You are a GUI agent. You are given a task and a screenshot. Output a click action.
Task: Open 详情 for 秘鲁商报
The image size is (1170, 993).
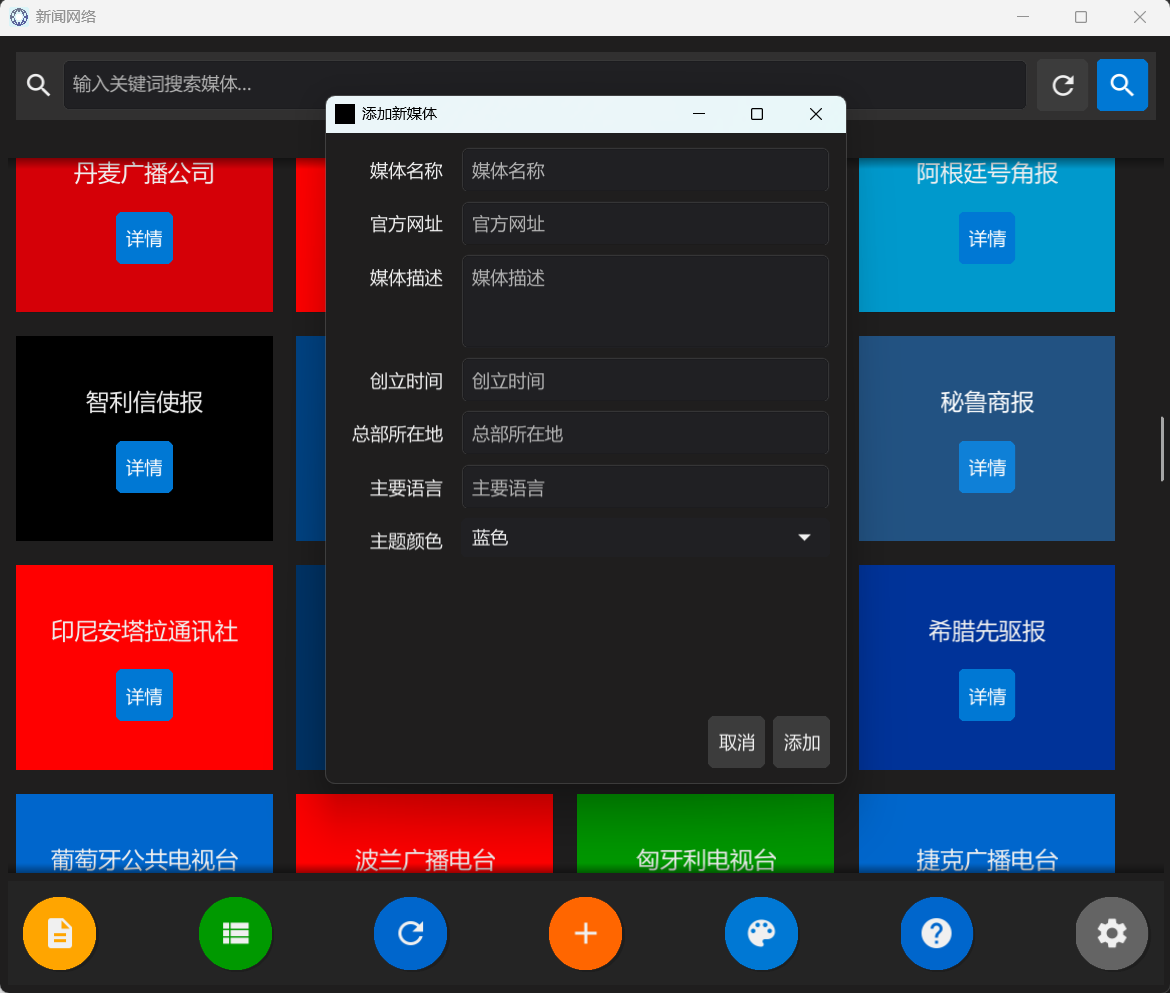click(987, 467)
